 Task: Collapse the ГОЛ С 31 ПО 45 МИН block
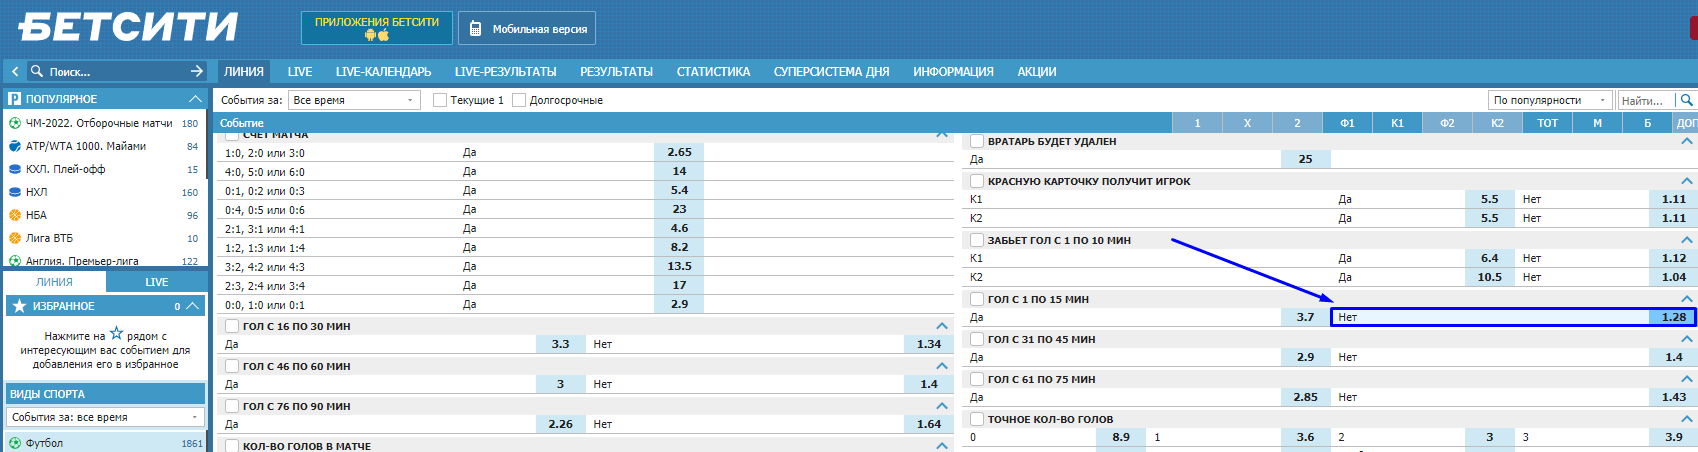coord(1687,339)
